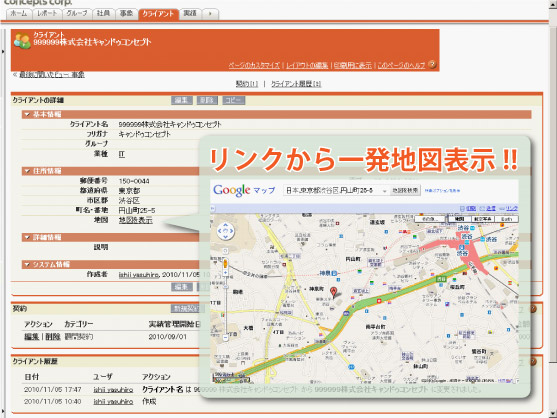This screenshot has height=418, width=557.
Task: Open the グループ tab
Action: pyautogui.click(x=77, y=14)
